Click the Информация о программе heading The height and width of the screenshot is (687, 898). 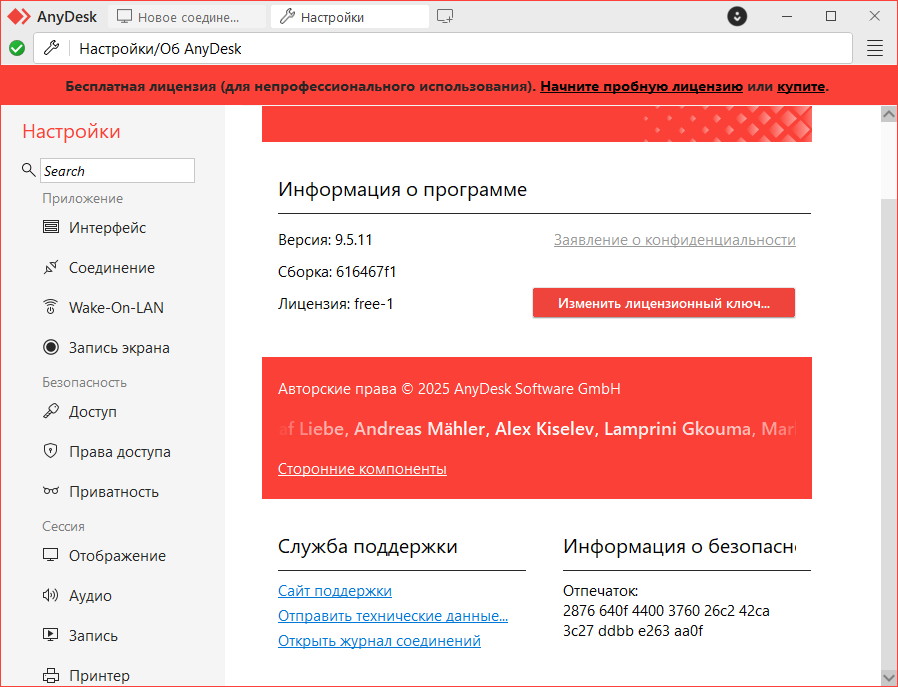tap(402, 189)
